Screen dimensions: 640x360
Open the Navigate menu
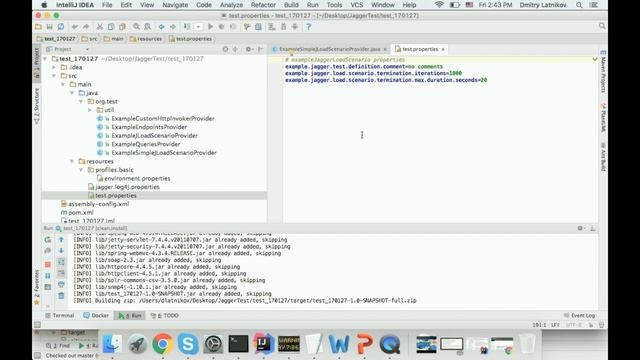175,5
